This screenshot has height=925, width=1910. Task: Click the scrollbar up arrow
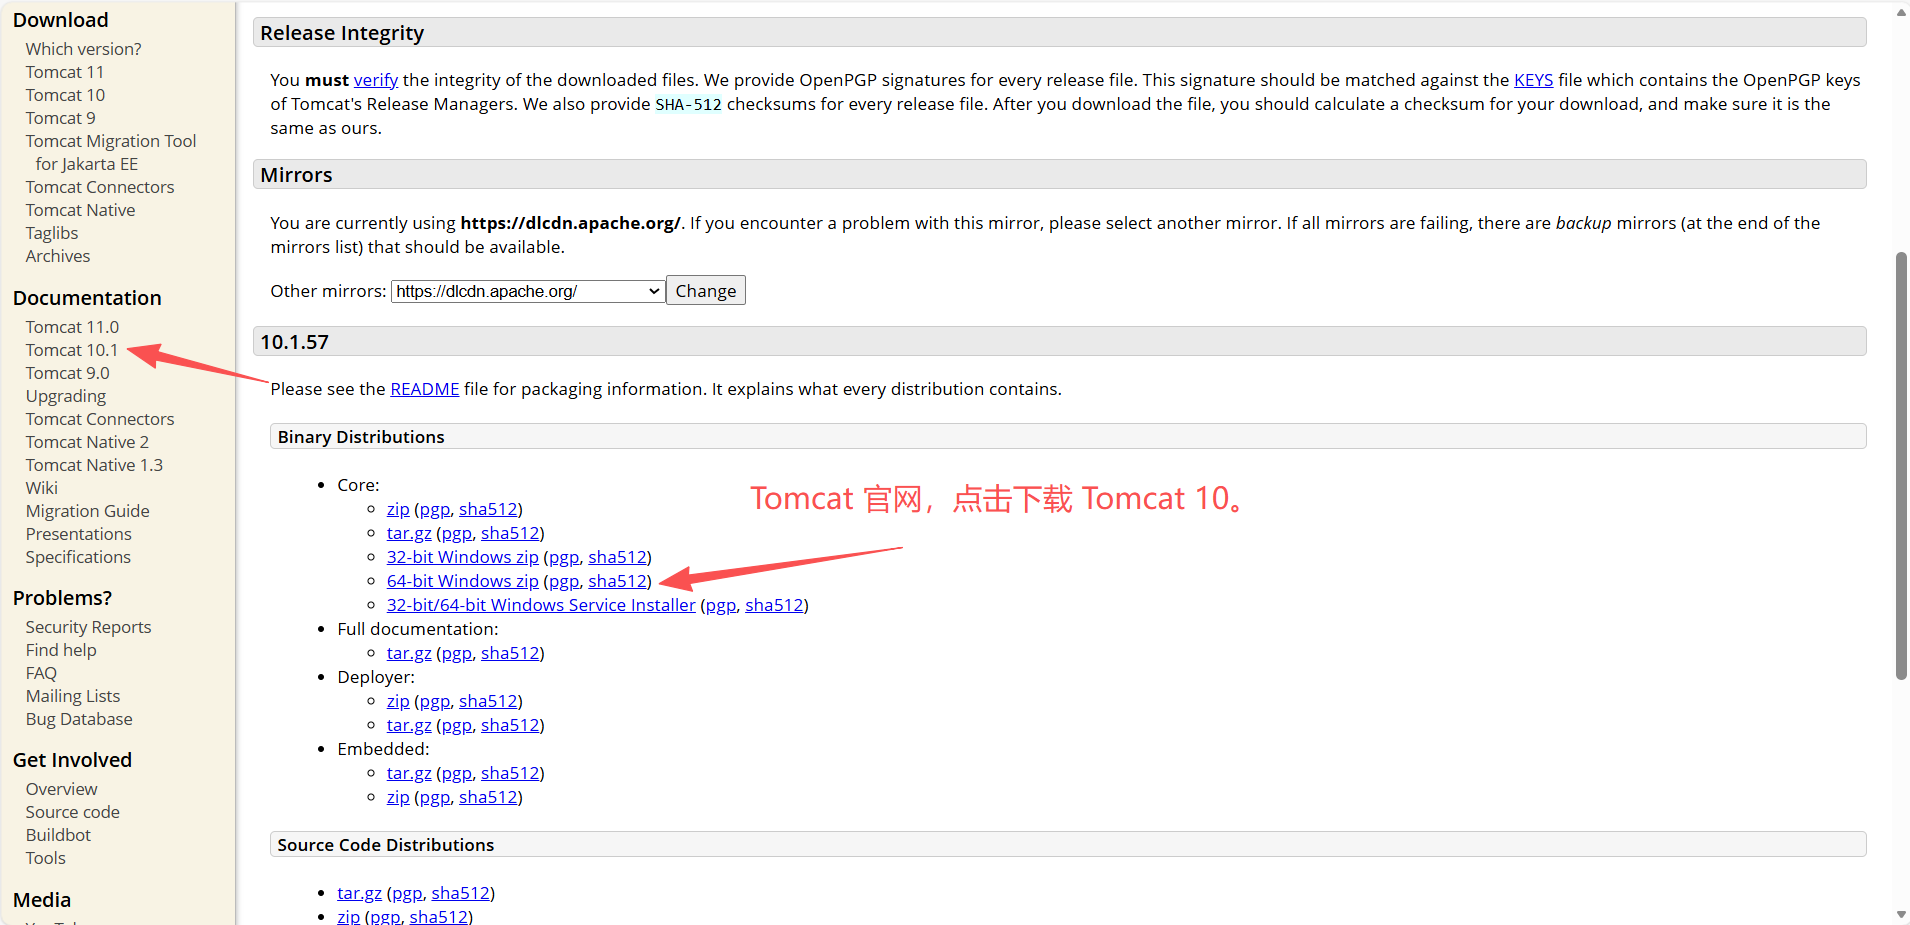coord(1901,13)
